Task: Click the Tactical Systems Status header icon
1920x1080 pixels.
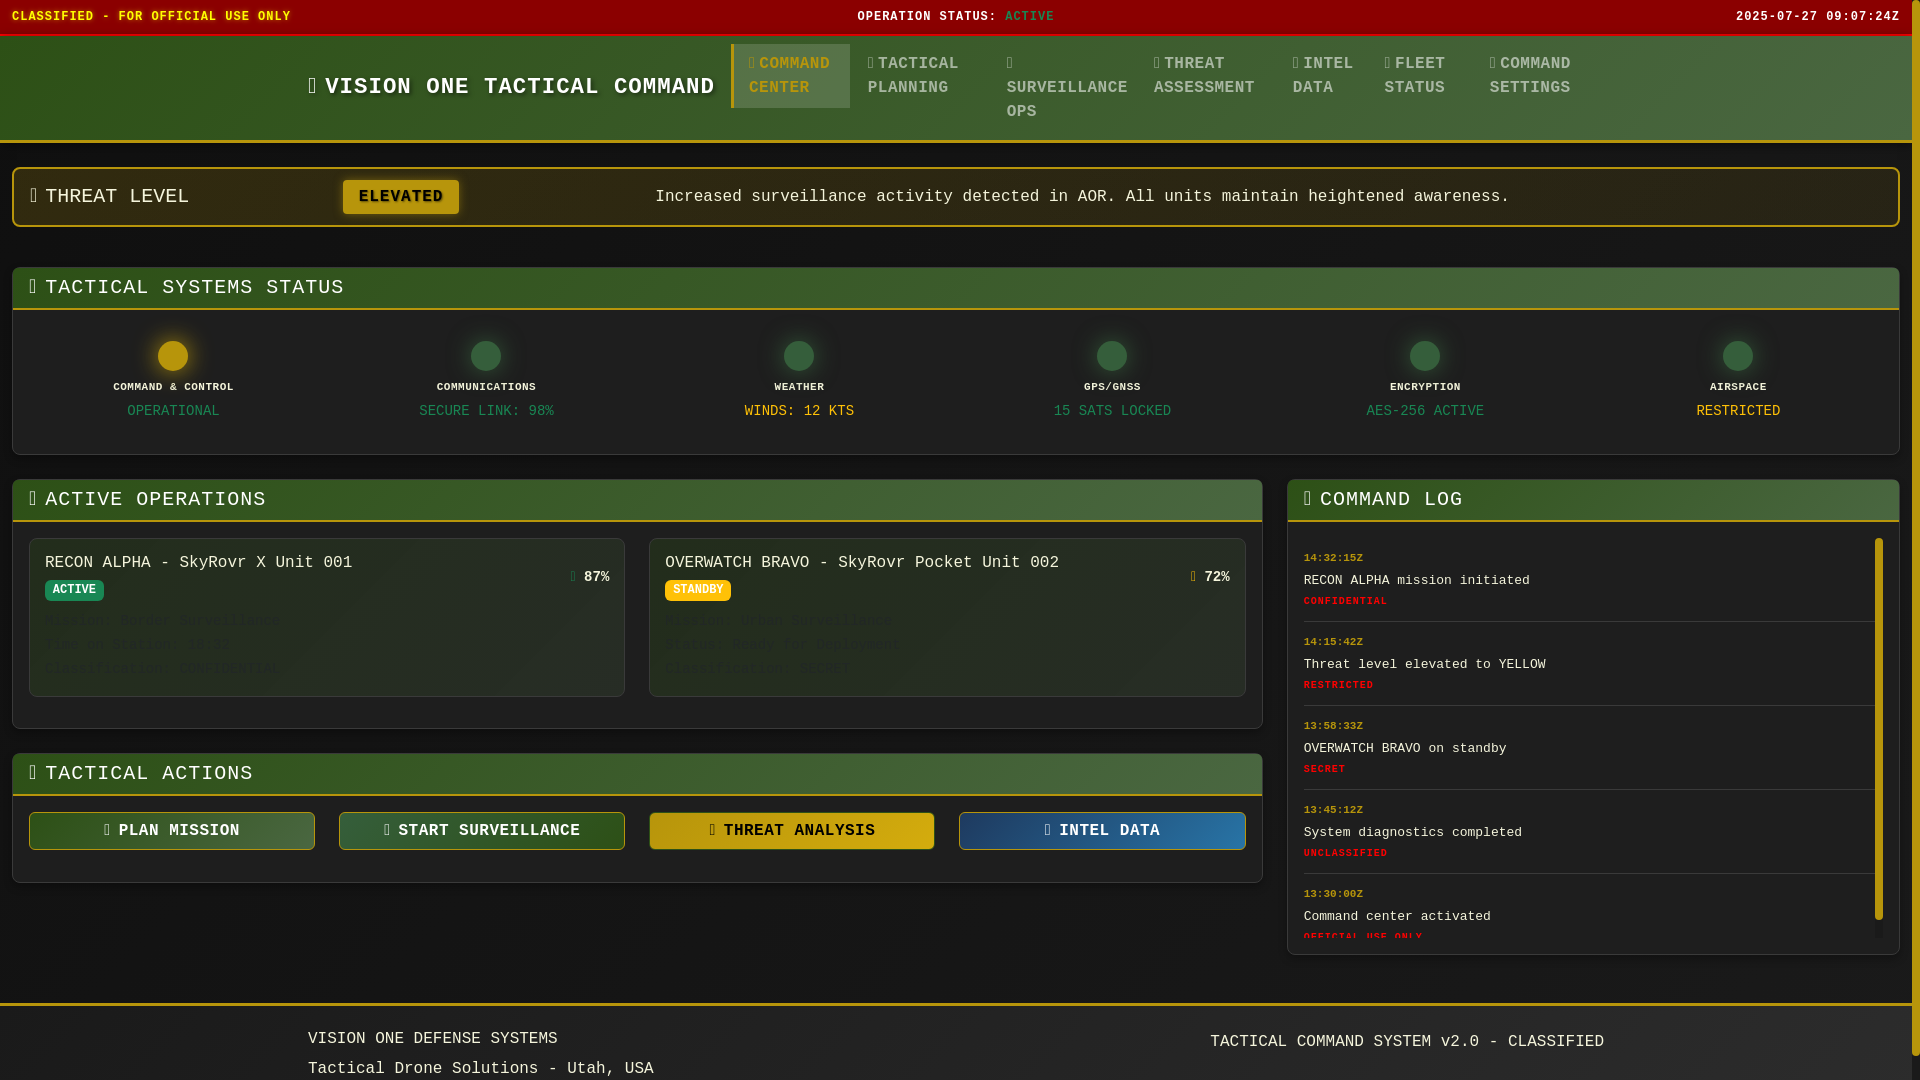Action: [x=34, y=287]
